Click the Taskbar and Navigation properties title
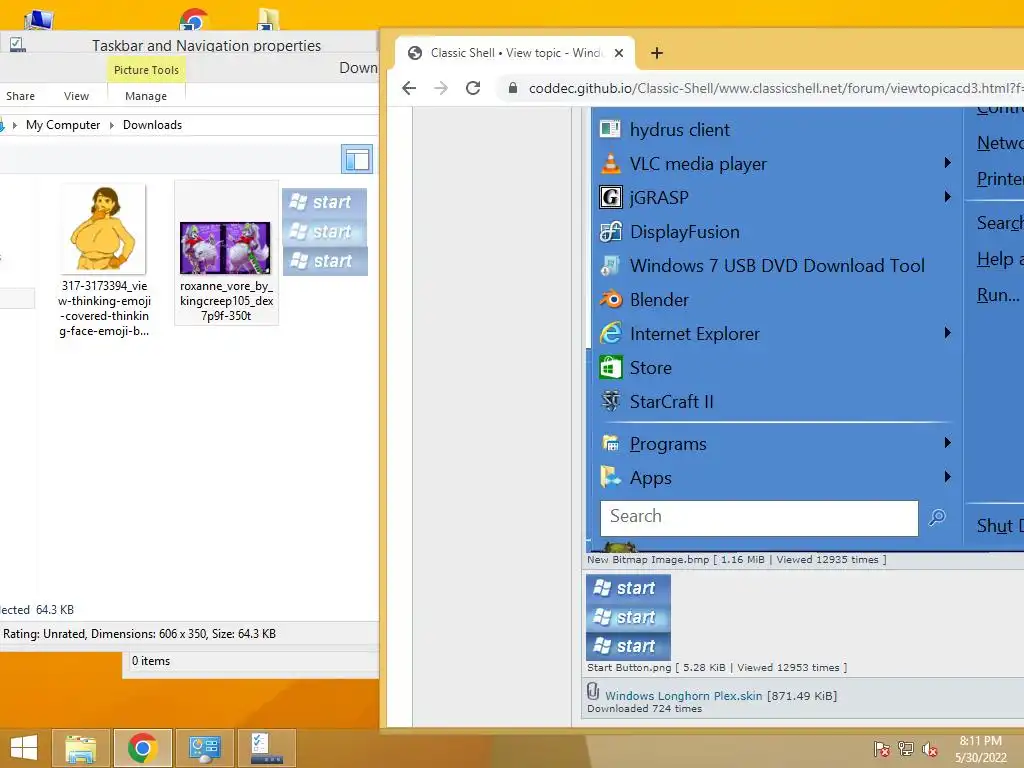Viewport: 1024px width, 768px height. 206,46
